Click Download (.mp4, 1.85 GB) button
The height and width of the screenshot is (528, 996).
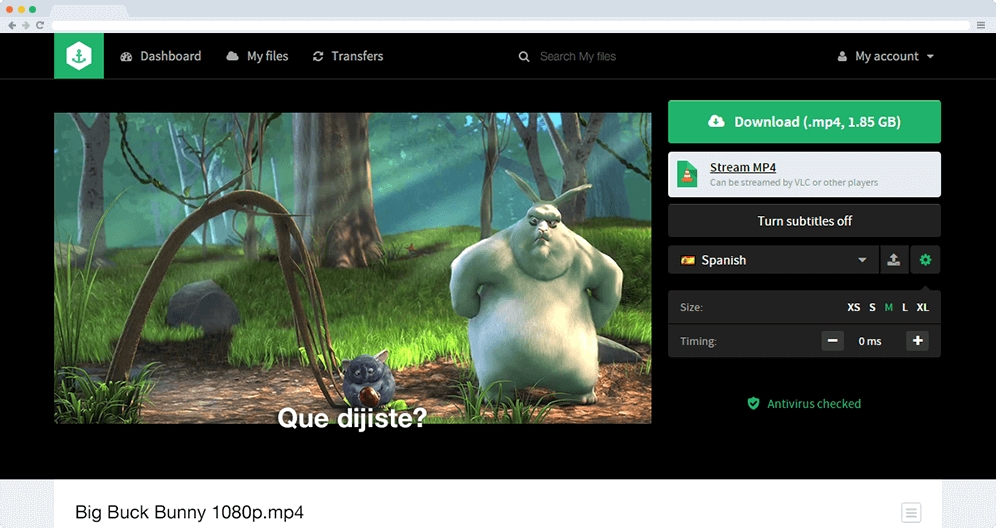[x=804, y=121]
